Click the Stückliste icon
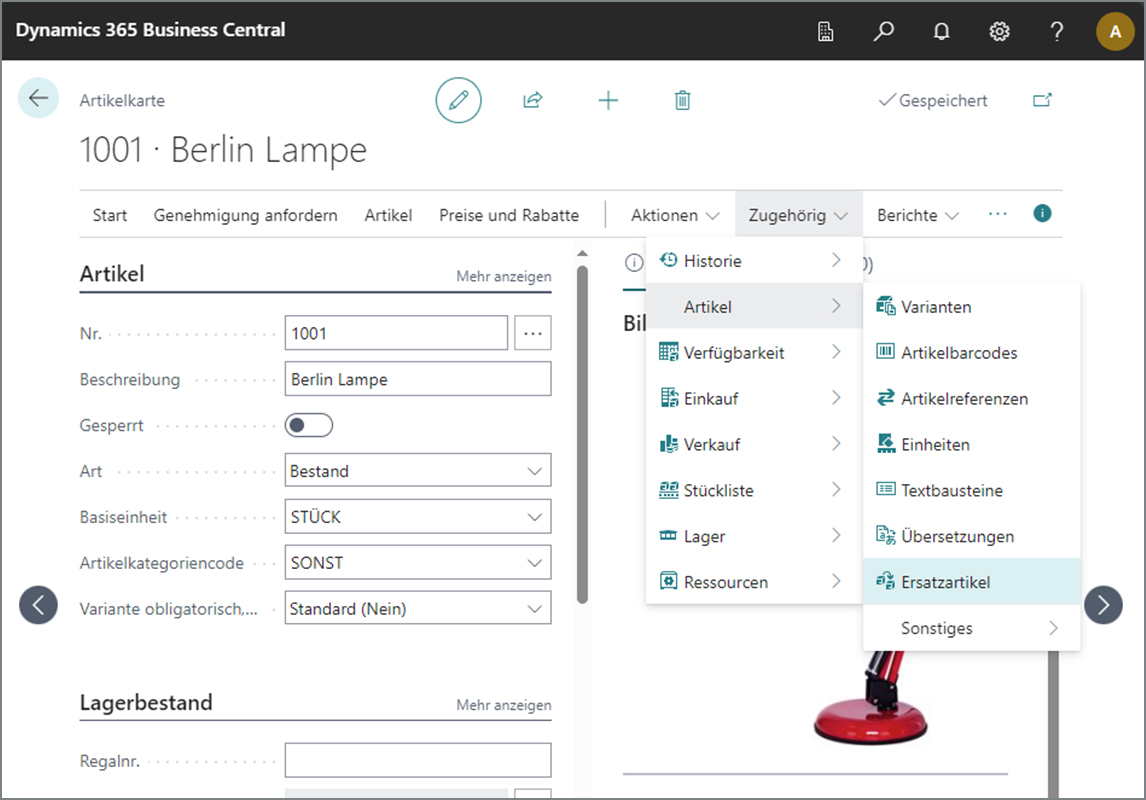Image resolution: width=1146 pixels, height=800 pixels. [x=668, y=490]
